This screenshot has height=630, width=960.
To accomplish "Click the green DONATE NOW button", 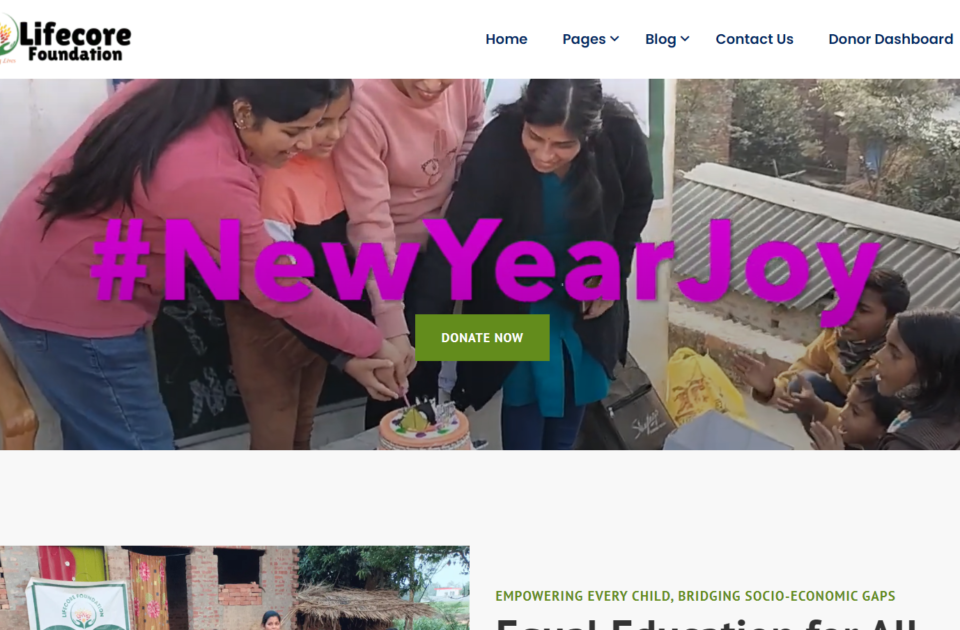I will 482,337.
